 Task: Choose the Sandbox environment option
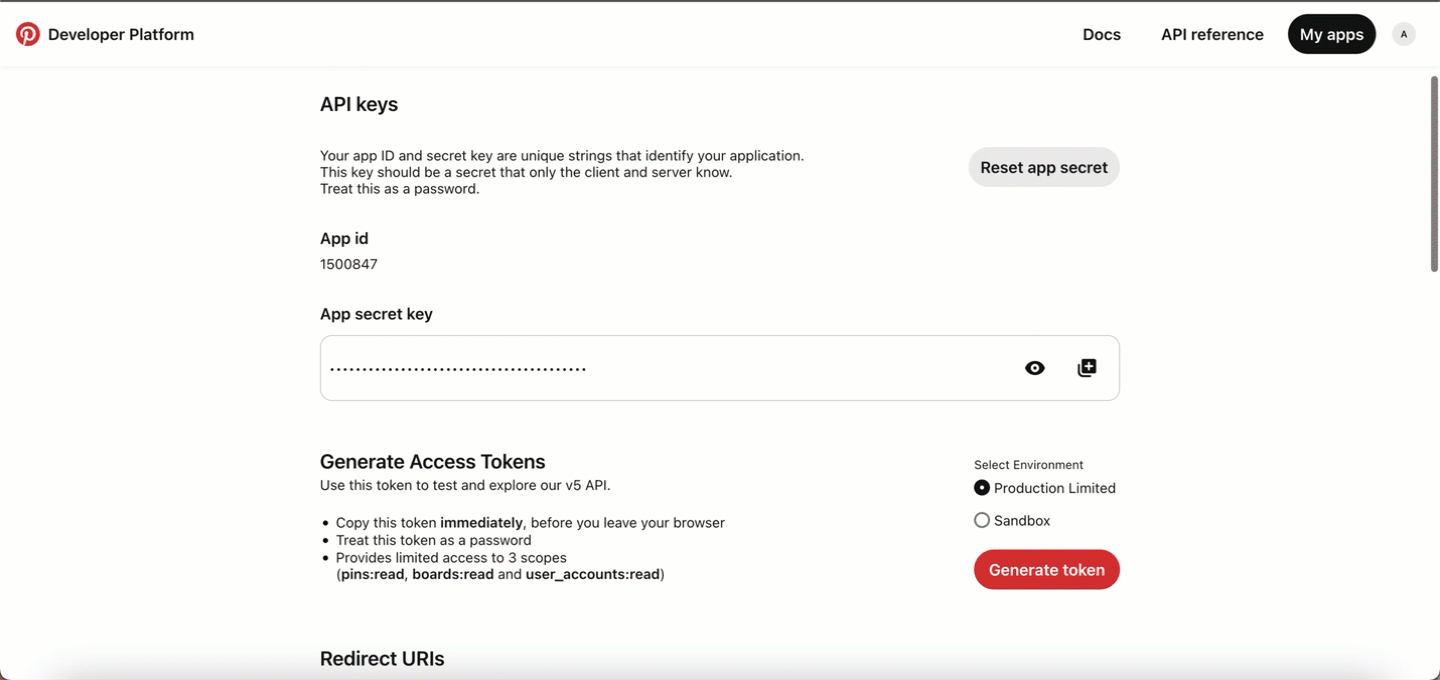click(x=982, y=520)
